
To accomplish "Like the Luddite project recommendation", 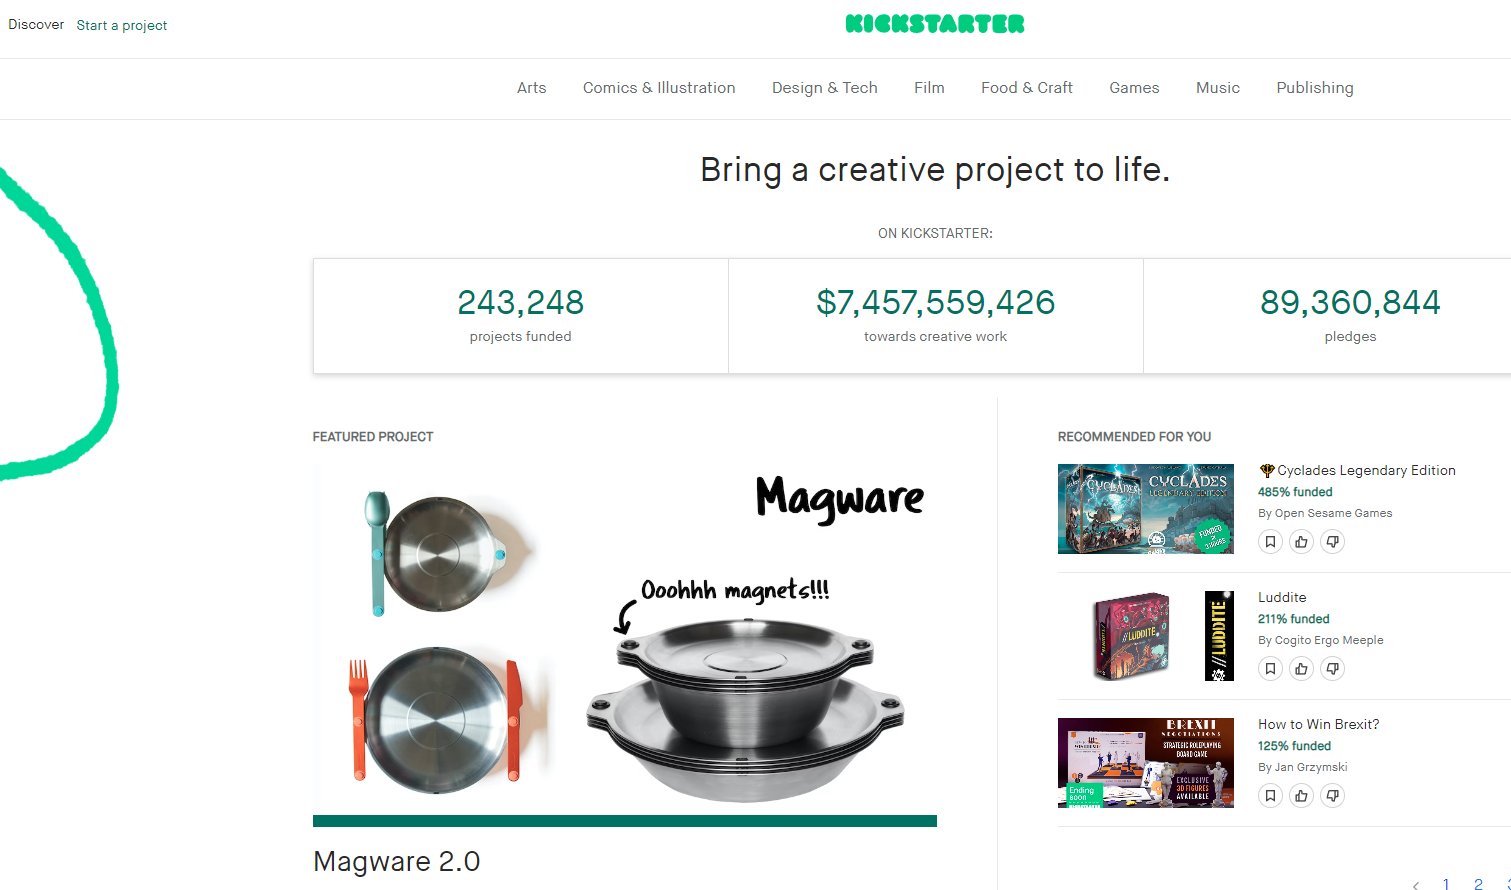I will click(x=1301, y=669).
